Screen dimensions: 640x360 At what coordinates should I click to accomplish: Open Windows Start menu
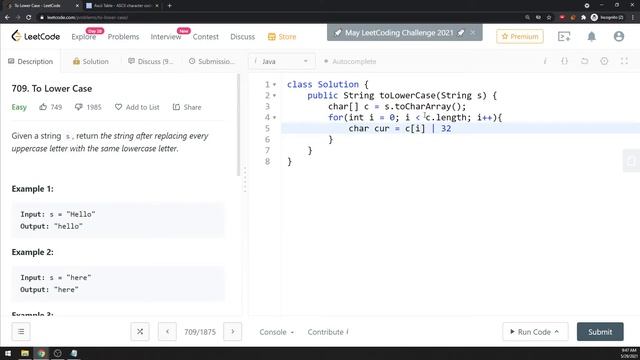point(8,353)
